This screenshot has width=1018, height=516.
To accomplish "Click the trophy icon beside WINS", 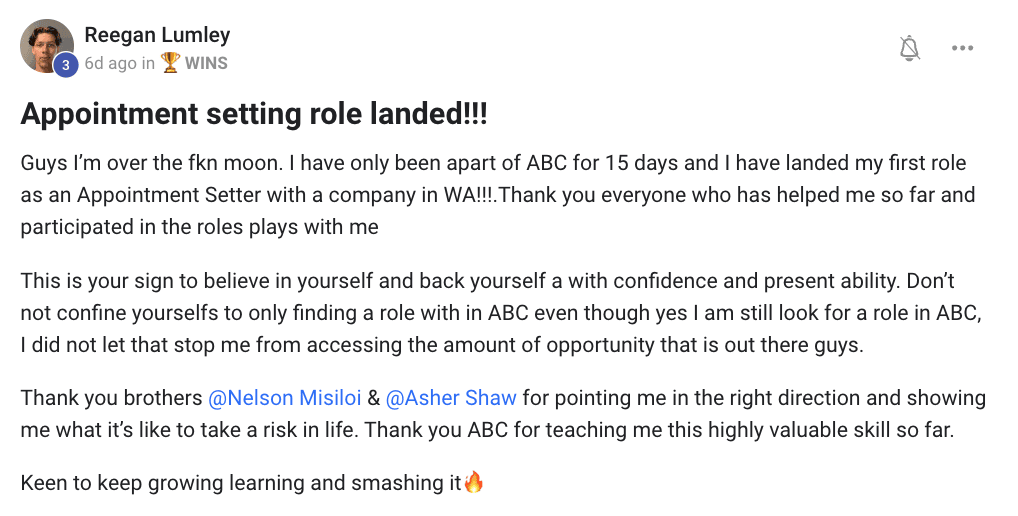I will tap(170, 63).
